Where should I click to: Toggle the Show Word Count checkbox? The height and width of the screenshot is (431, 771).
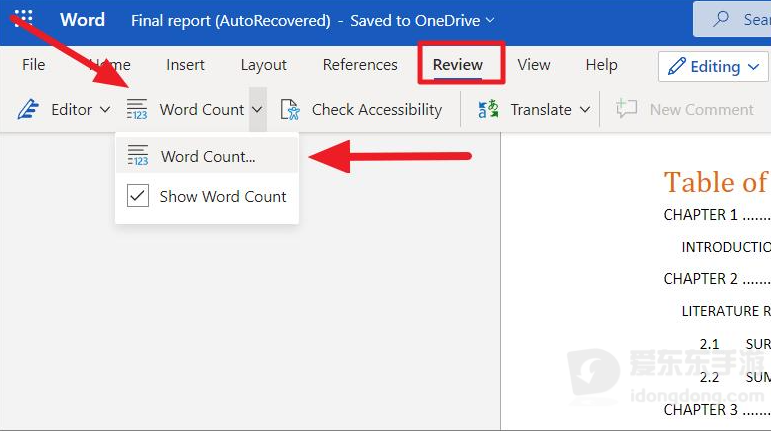138,195
